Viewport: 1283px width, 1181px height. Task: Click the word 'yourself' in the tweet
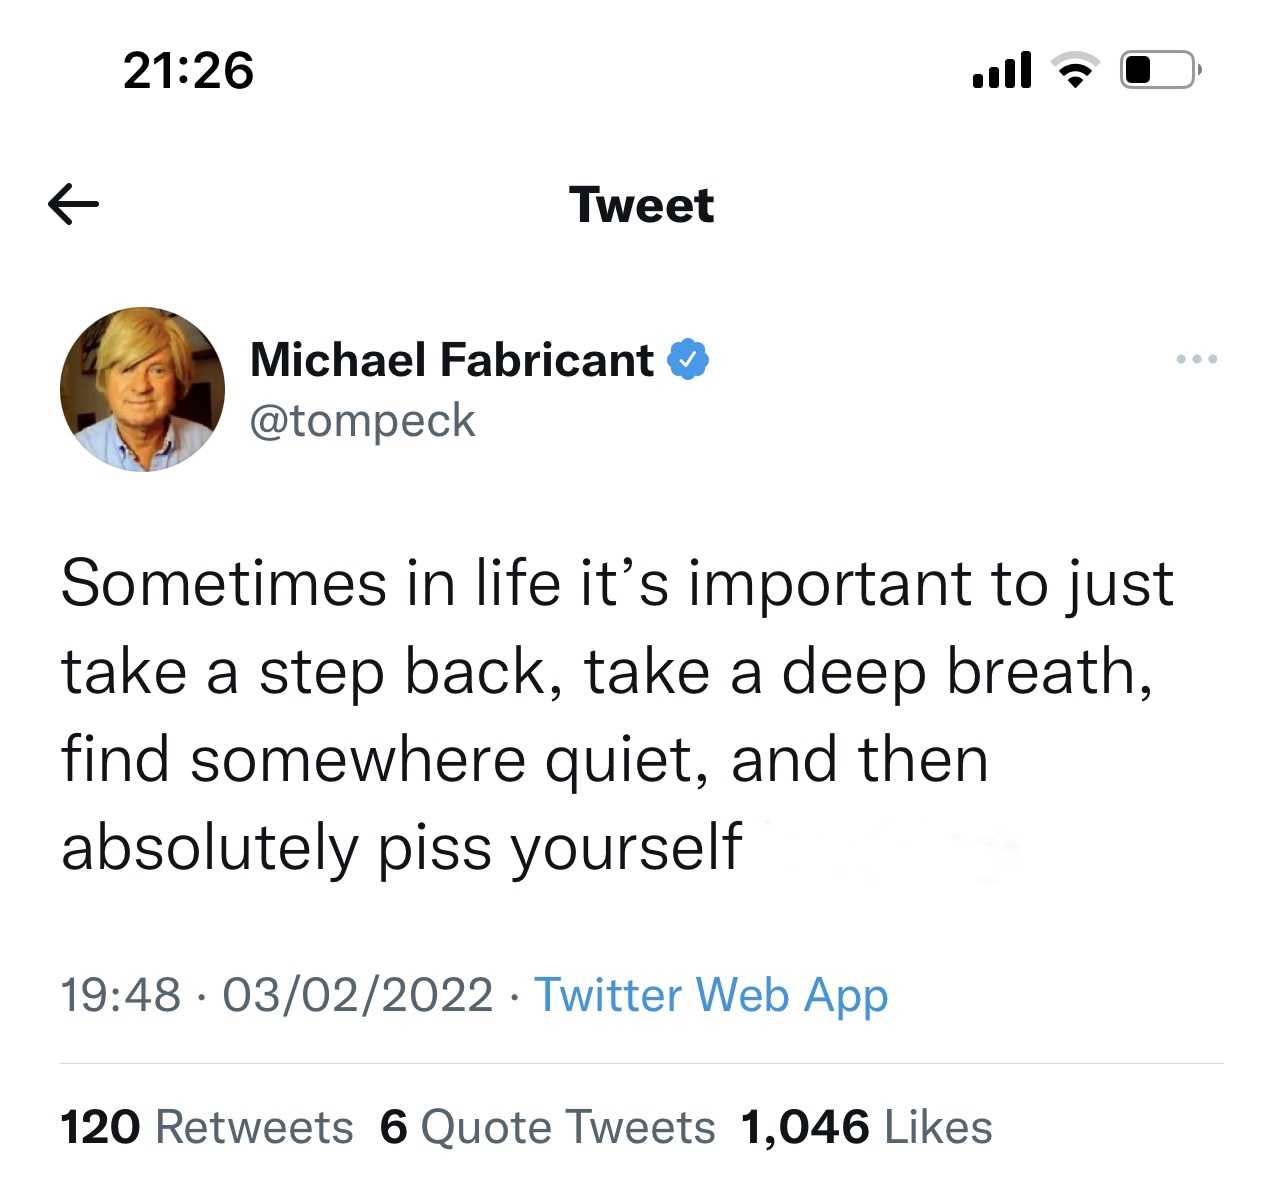626,850
